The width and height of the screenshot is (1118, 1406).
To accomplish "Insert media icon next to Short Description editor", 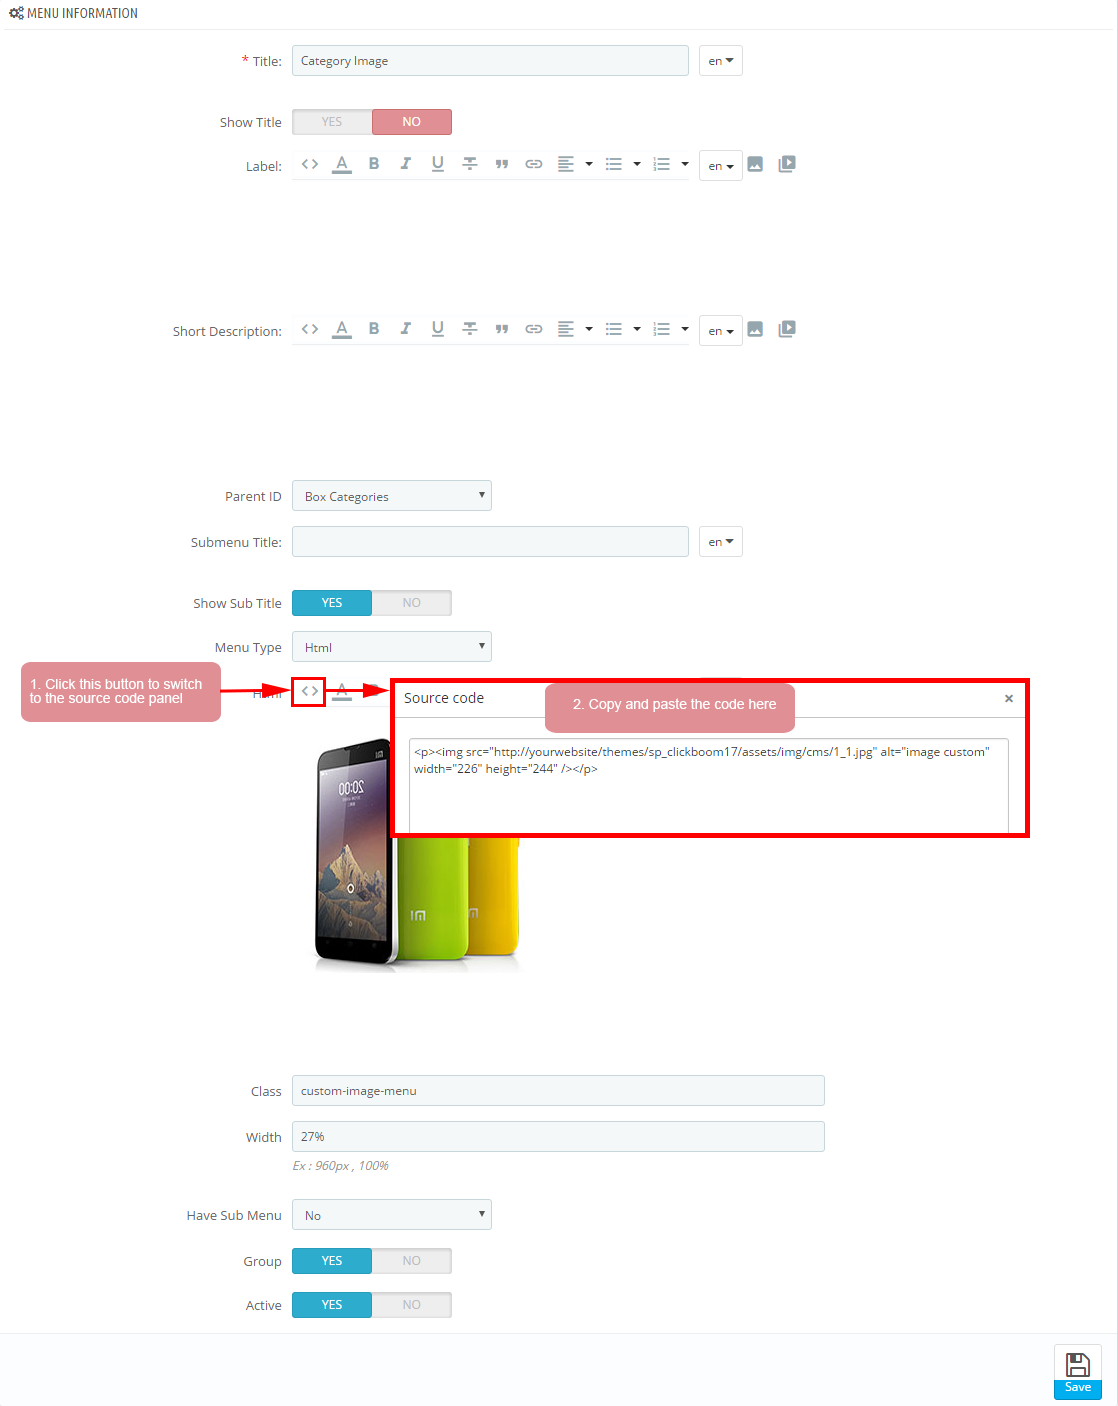I will click(x=787, y=329).
